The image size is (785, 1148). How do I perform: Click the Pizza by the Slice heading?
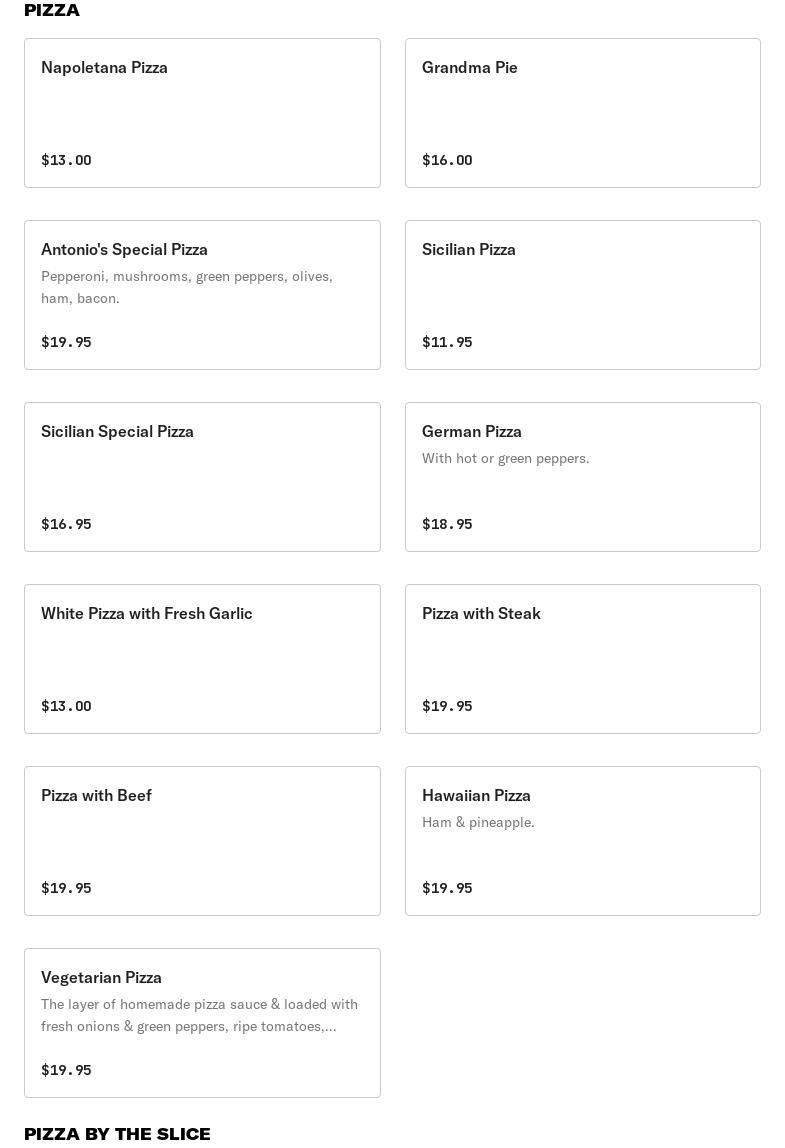[117, 1134]
